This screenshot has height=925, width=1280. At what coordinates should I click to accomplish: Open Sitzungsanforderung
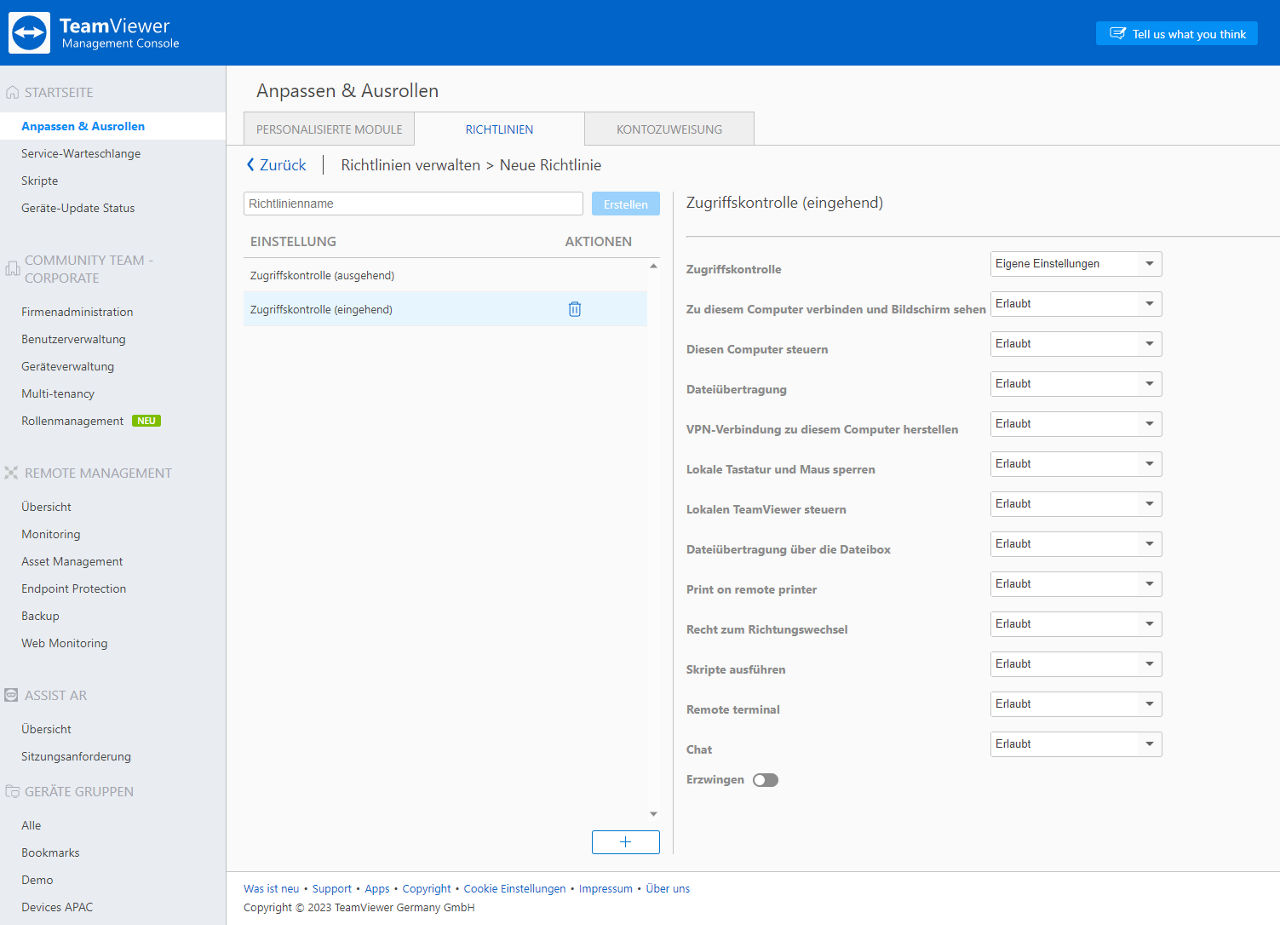(x=76, y=756)
